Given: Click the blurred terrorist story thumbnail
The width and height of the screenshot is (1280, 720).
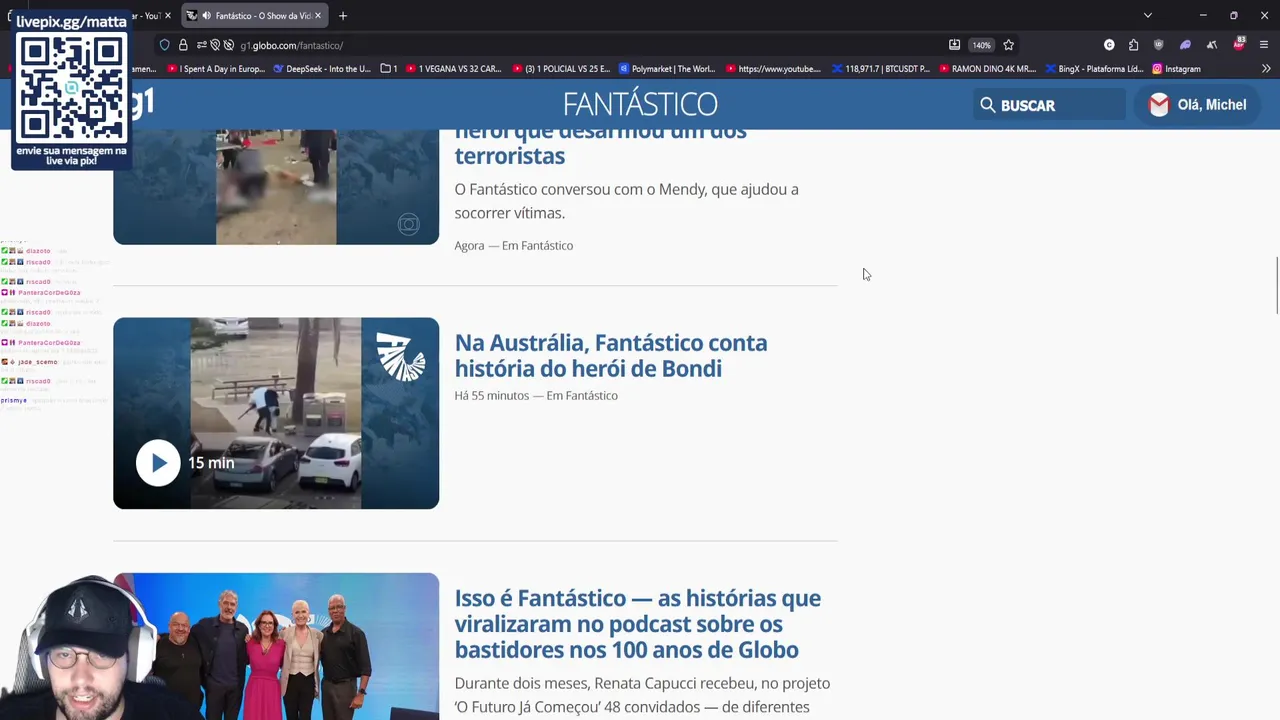Looking at the screenshot, I should 276,187.
